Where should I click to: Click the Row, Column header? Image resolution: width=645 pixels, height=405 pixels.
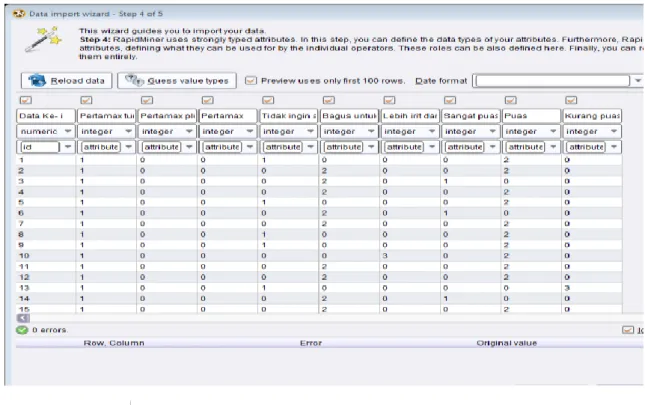[x=114, y=343]
